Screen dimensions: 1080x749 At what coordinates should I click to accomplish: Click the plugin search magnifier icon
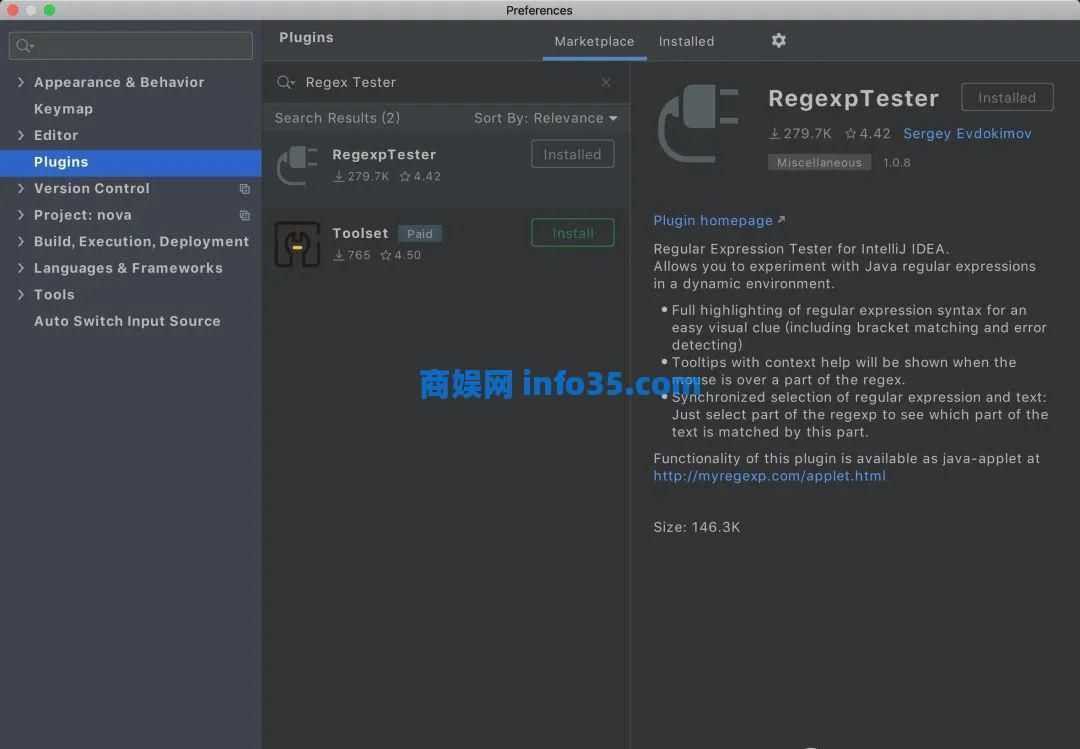284,83
